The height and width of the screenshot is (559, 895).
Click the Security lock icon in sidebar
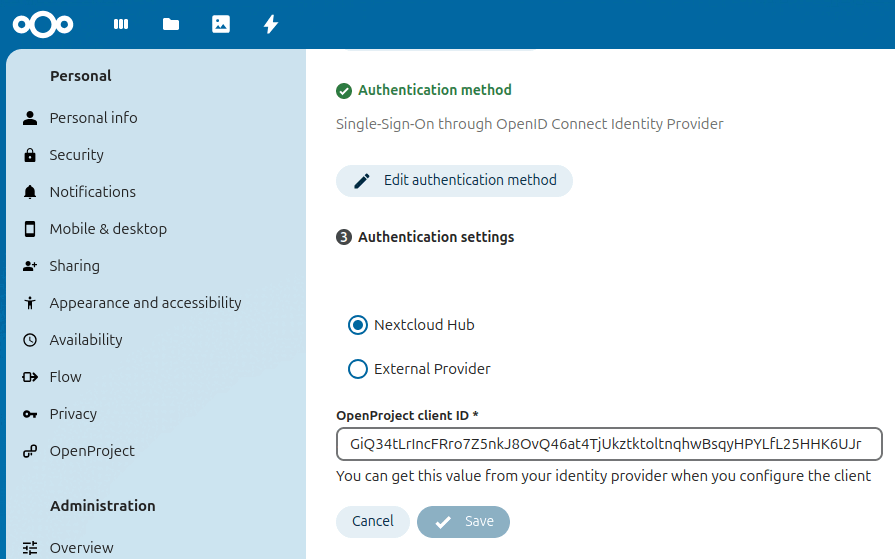(x=30, y=155)
